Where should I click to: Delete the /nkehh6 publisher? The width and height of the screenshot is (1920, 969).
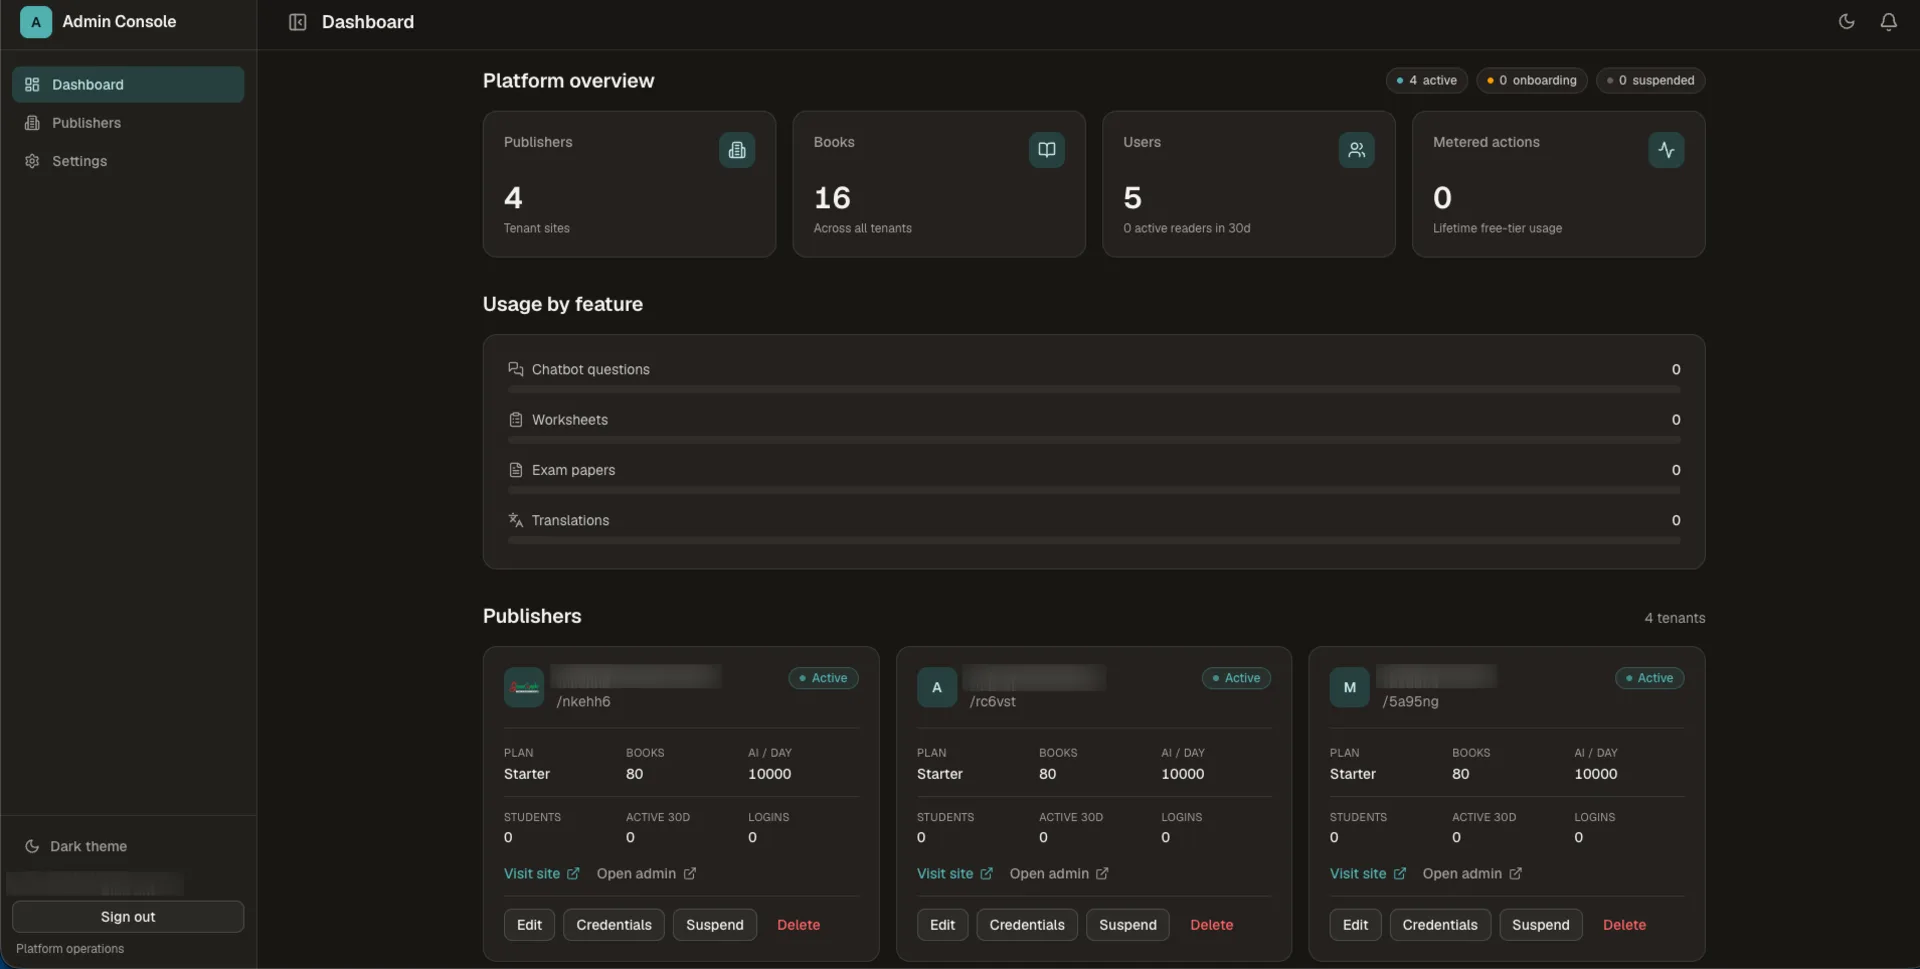click(798, 925)
